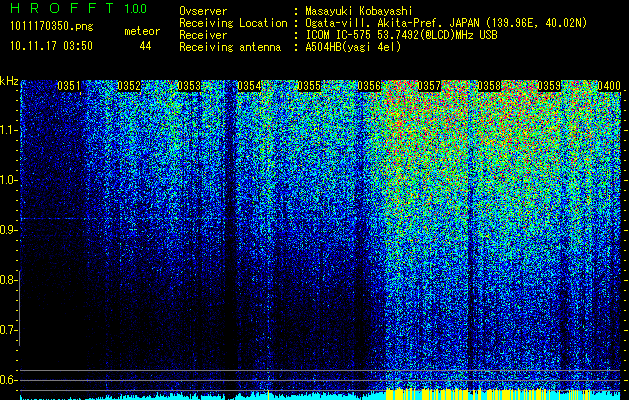This screenshot has height=400, width=629.
Task: Click the kHz axis unit label
Action: click(9, 81)
